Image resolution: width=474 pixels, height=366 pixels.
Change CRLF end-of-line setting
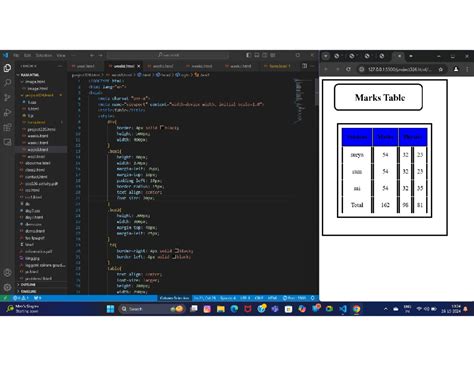[259, 298]
